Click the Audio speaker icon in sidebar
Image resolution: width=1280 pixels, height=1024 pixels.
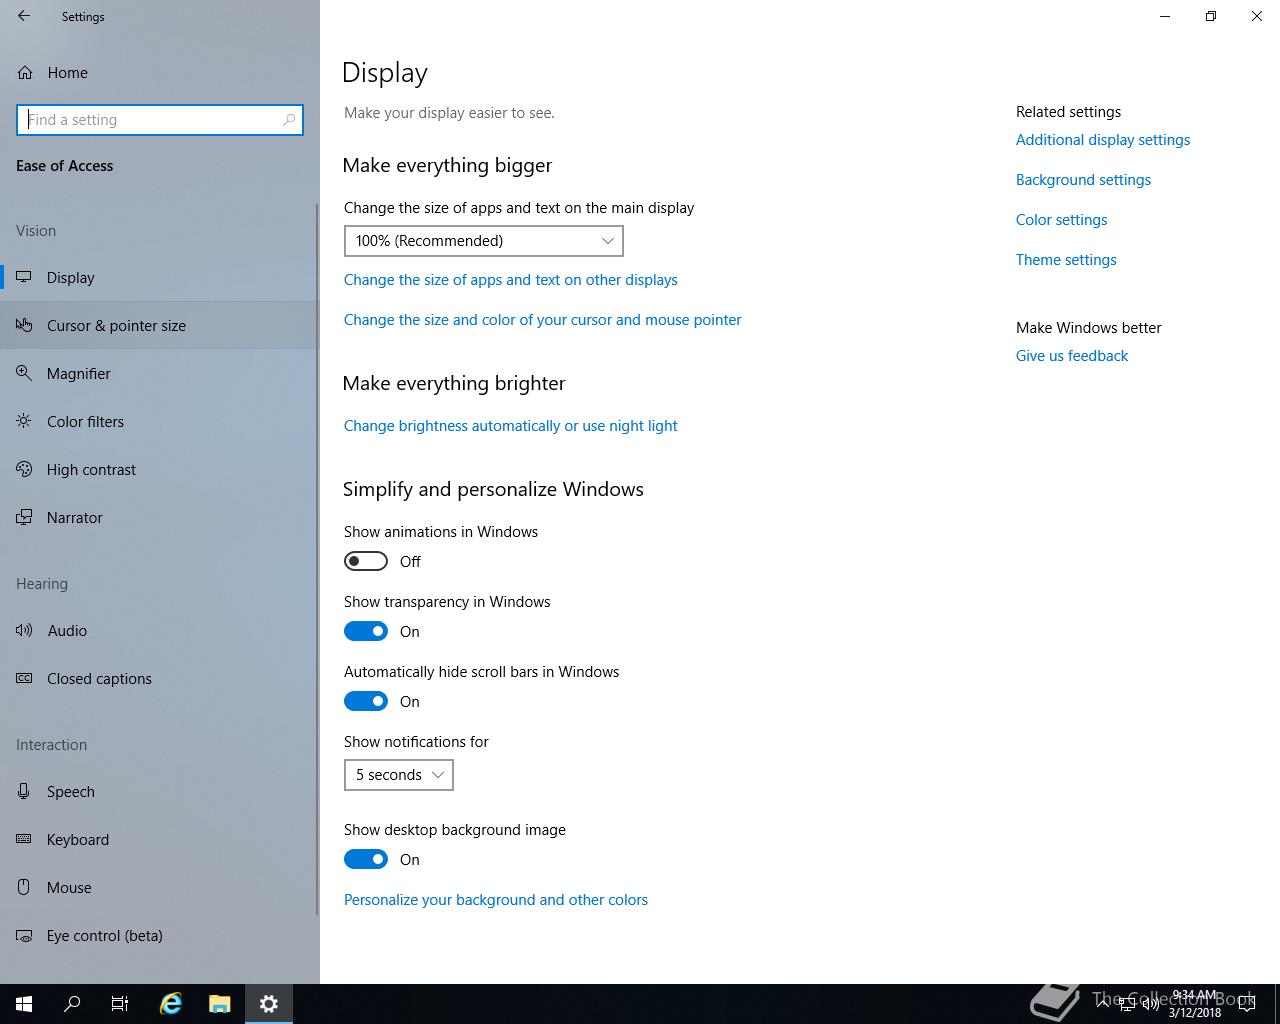(x=24, y=630)
